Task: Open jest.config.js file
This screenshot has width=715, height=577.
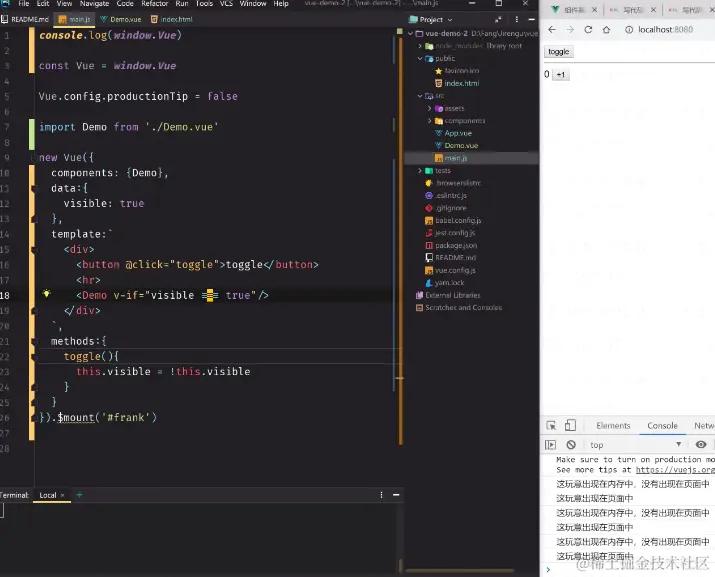Action: 450,233
